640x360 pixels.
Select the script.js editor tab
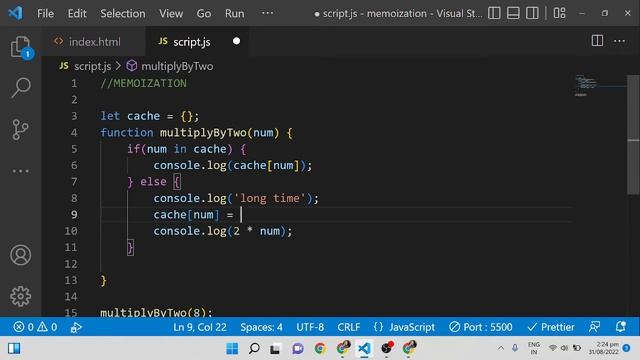tap(197, 41)
